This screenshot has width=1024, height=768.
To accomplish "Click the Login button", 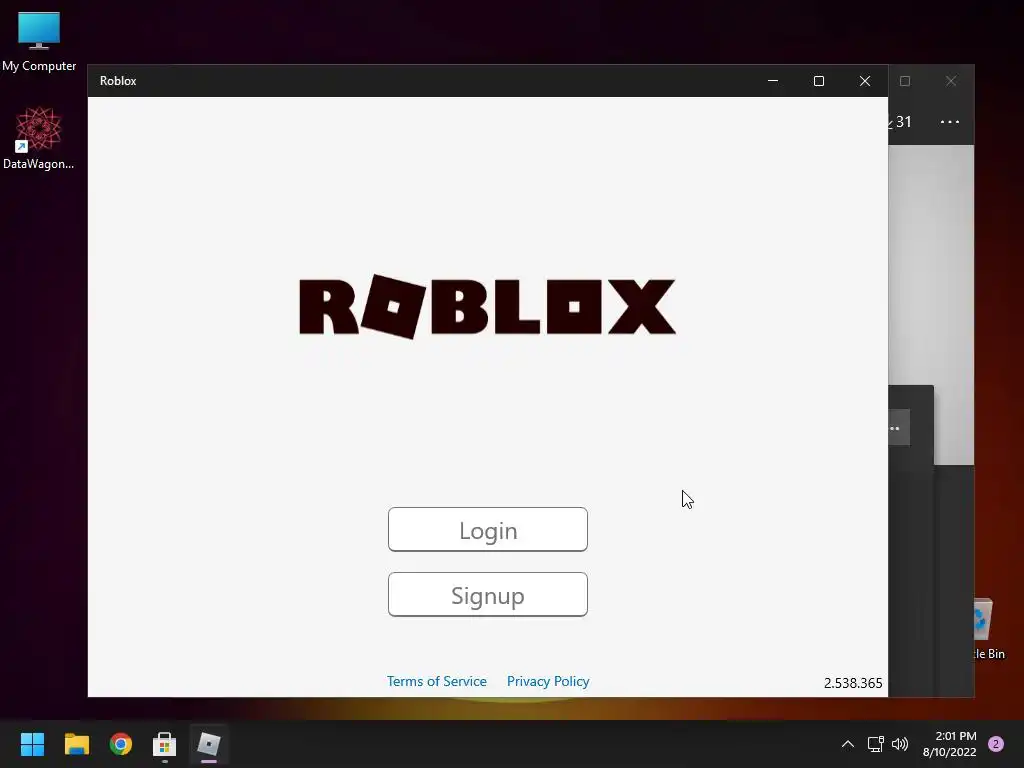I will pyautogui.click(x=487, y=530).
